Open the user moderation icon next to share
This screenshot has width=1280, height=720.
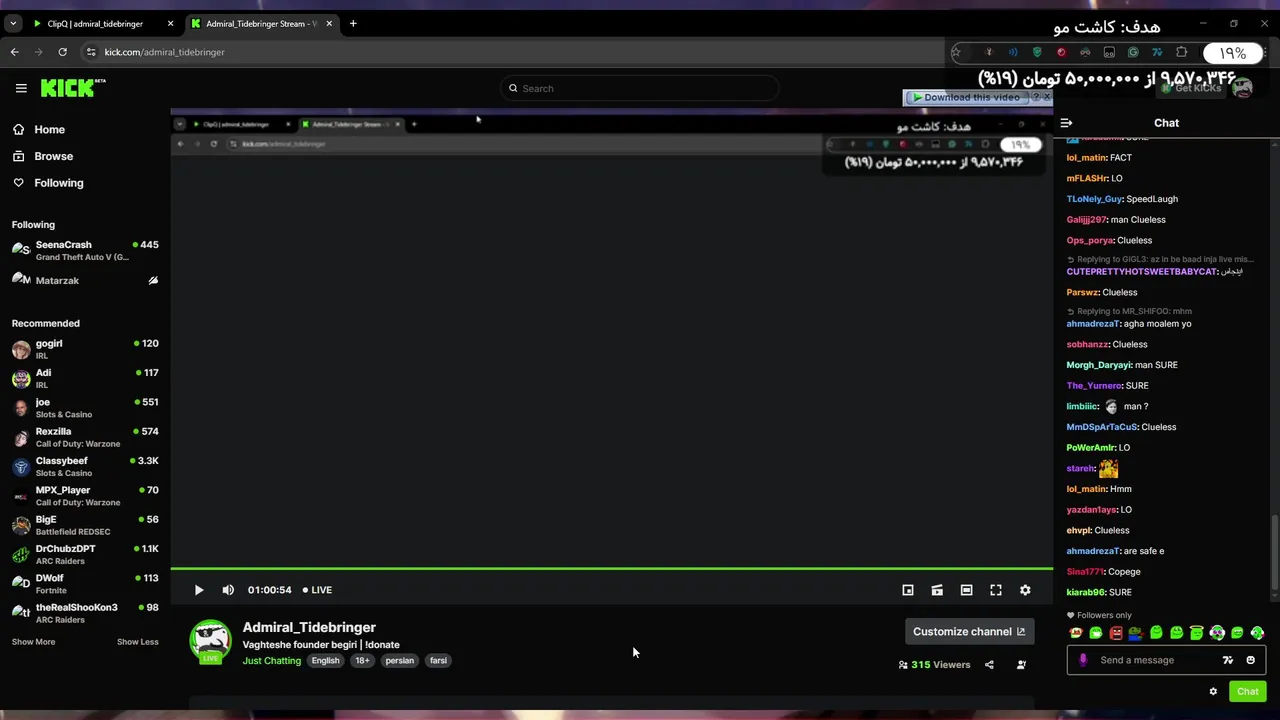[1021, 665]
